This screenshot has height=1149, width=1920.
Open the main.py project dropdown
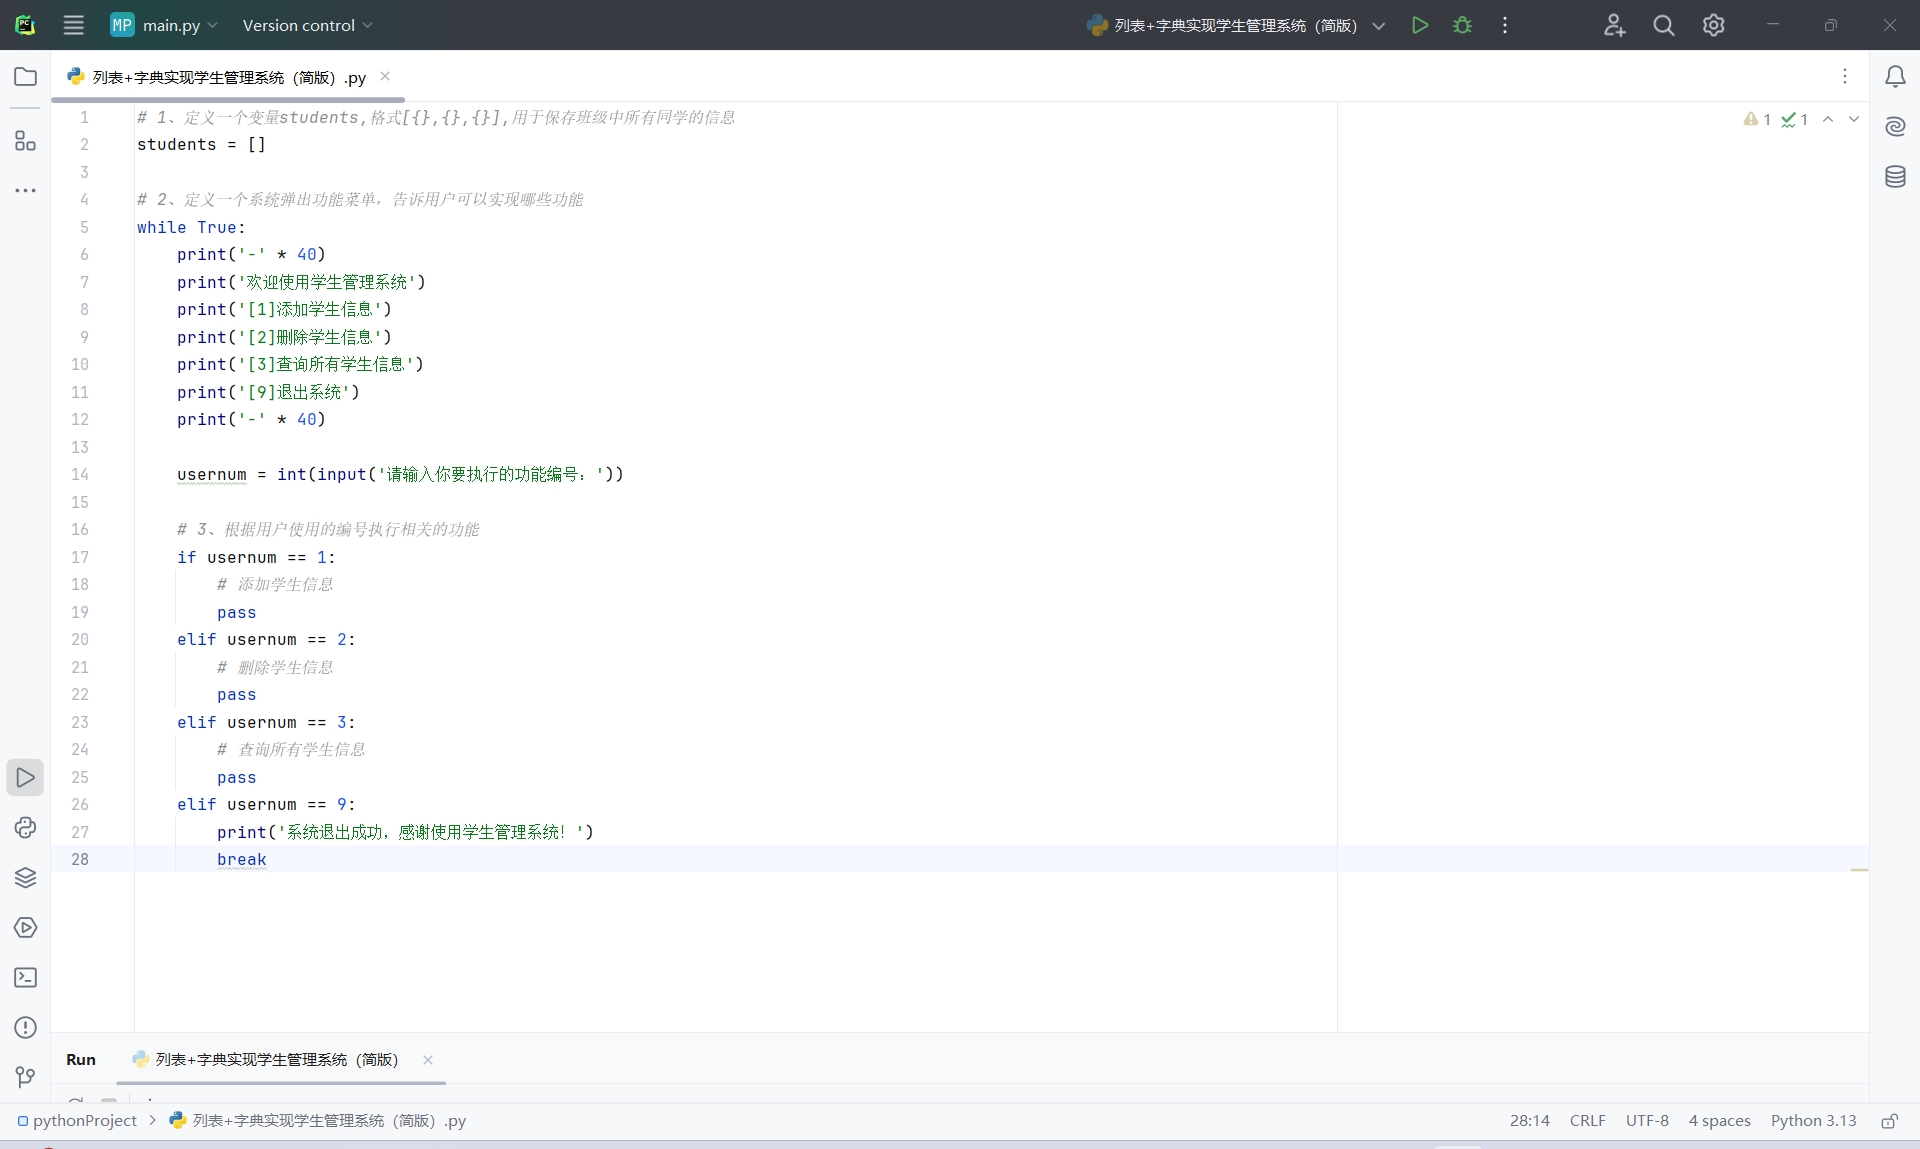(165, 25)
